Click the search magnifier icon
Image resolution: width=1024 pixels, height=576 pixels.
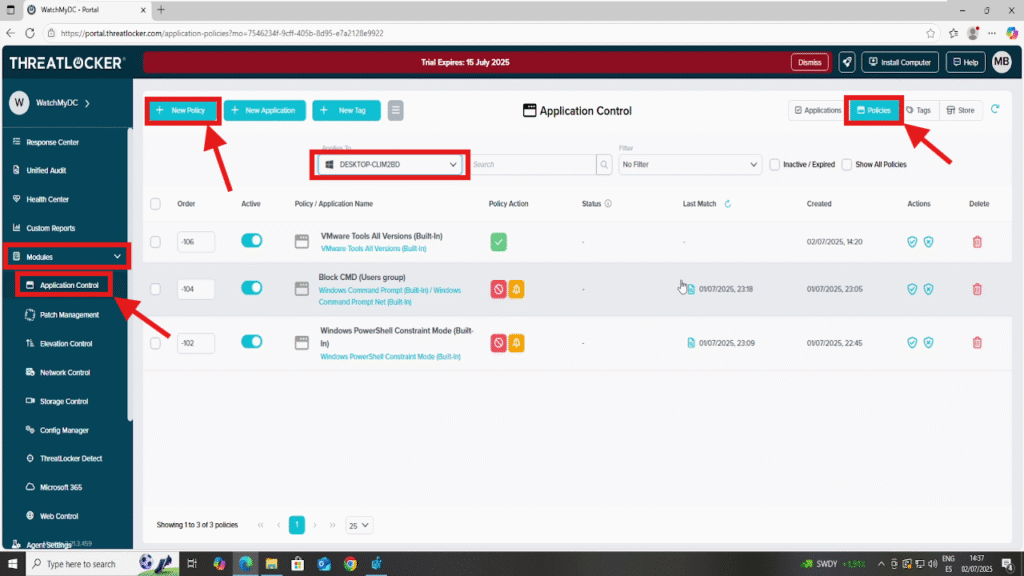[x=604, y=165]
